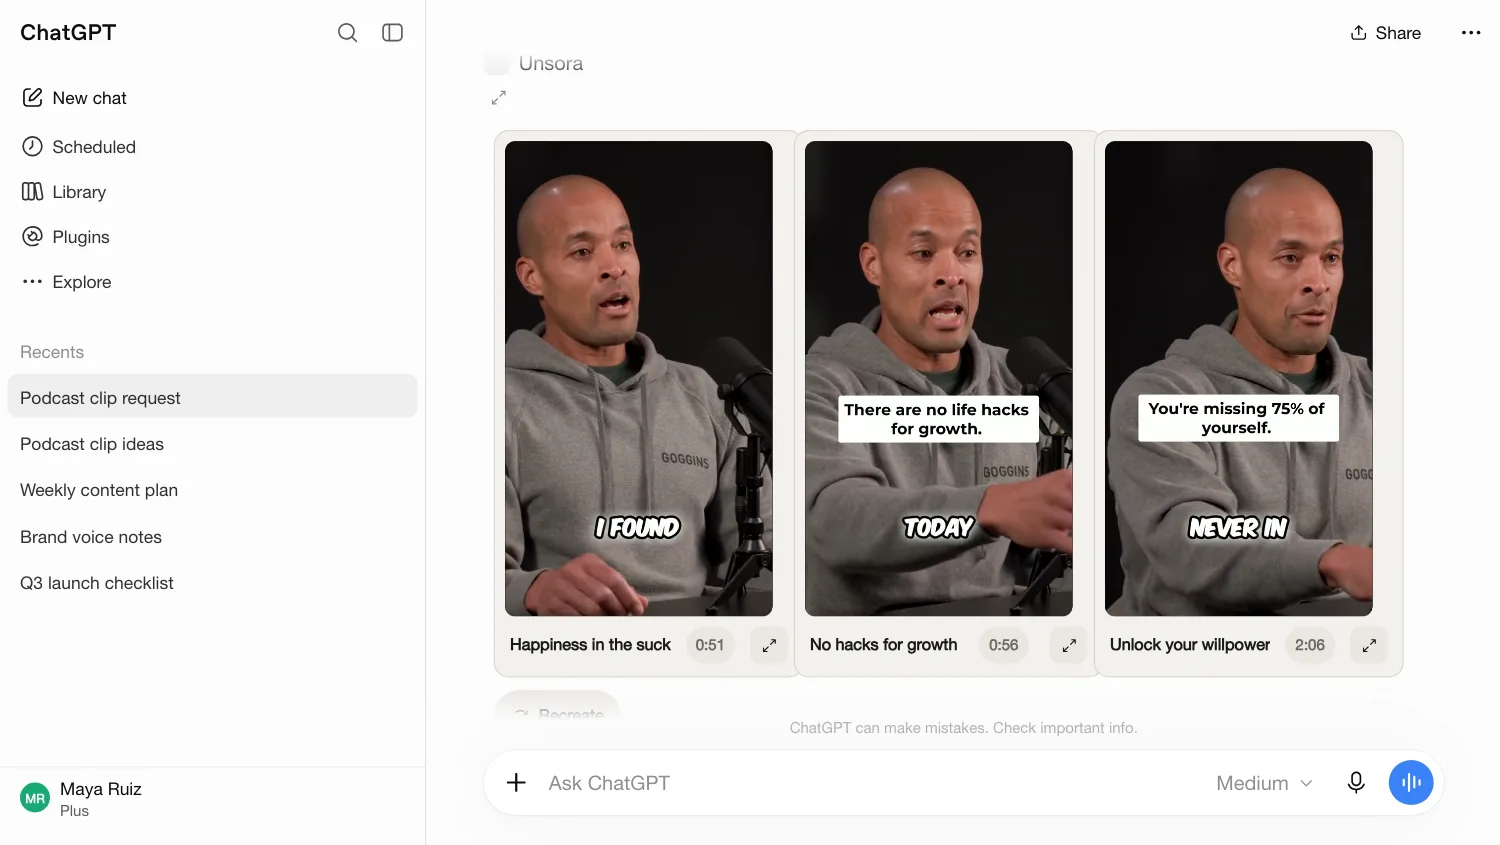Expand the No hacks for growth clip
Image resolution: width=1500 pixels, height=845 pixels.
click(x=1069, y=645)
